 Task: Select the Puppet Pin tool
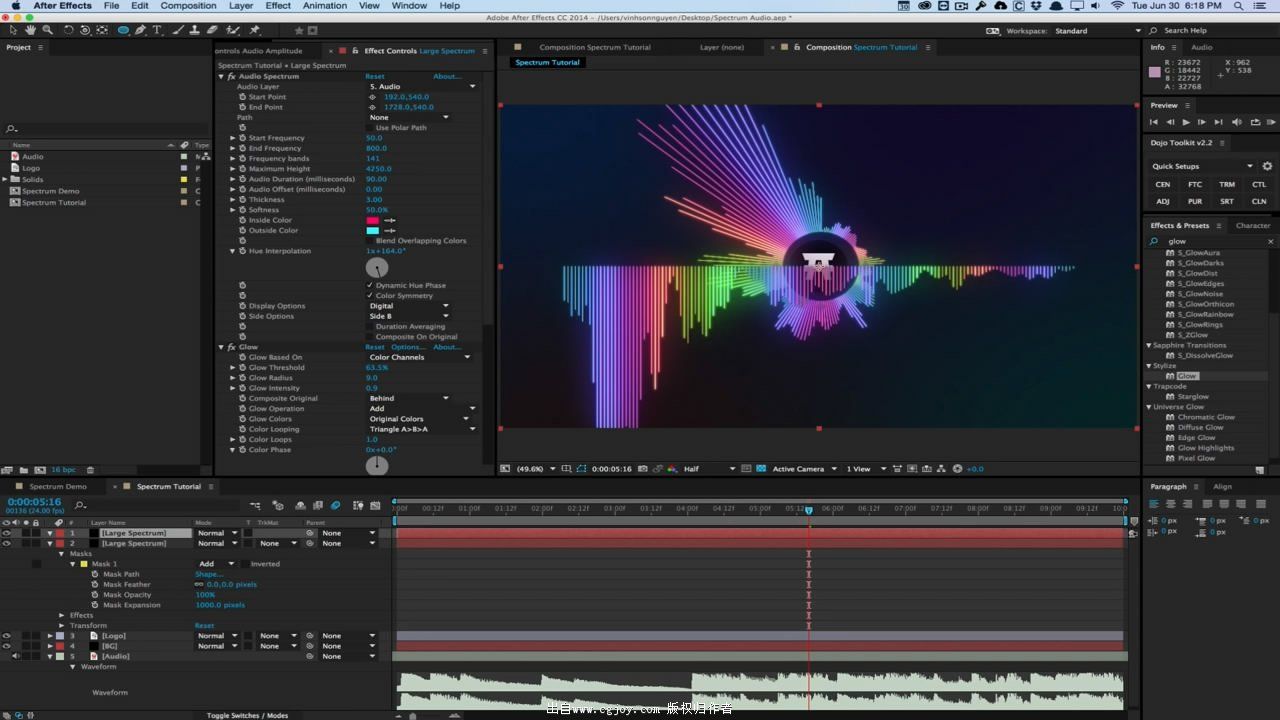pyautogui.click(x=255, y=30)
